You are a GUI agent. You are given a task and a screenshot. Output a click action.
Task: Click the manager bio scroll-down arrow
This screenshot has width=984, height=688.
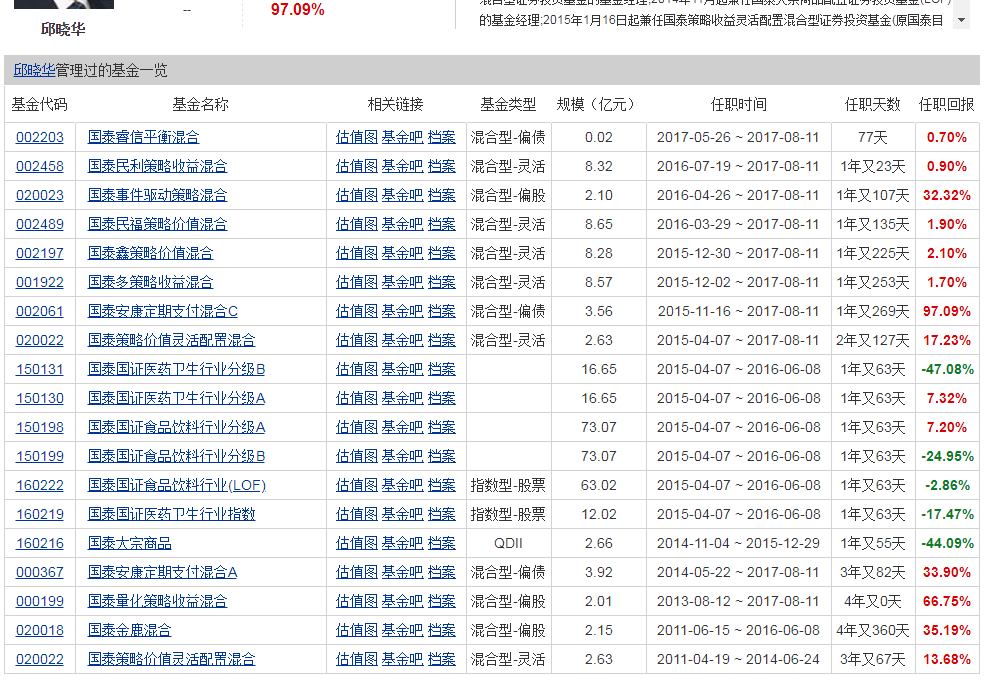(x=961, y=20)
